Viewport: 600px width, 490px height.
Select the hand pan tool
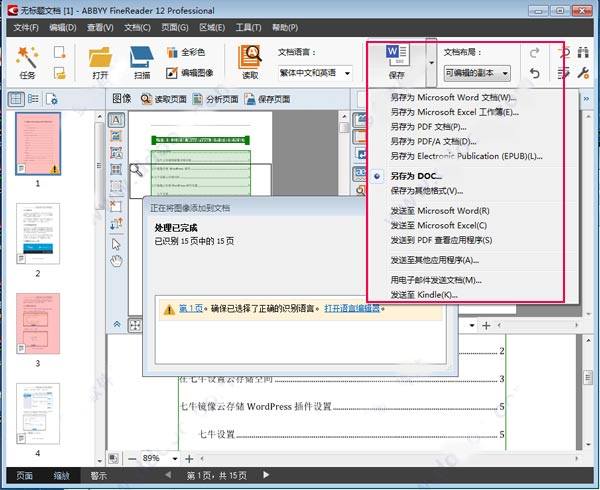(116, 261)
